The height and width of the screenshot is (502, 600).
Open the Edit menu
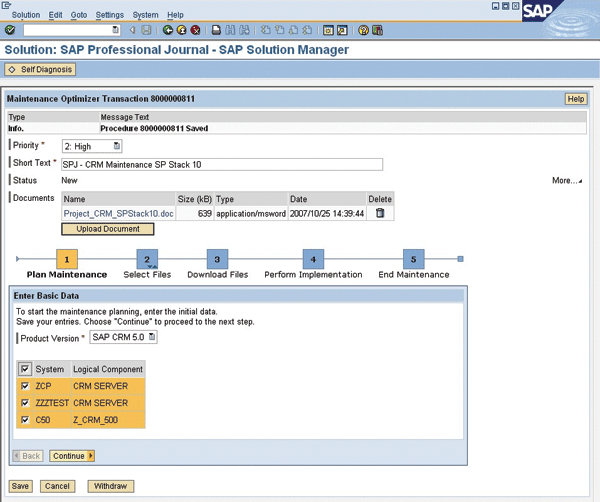pos(55,15)
